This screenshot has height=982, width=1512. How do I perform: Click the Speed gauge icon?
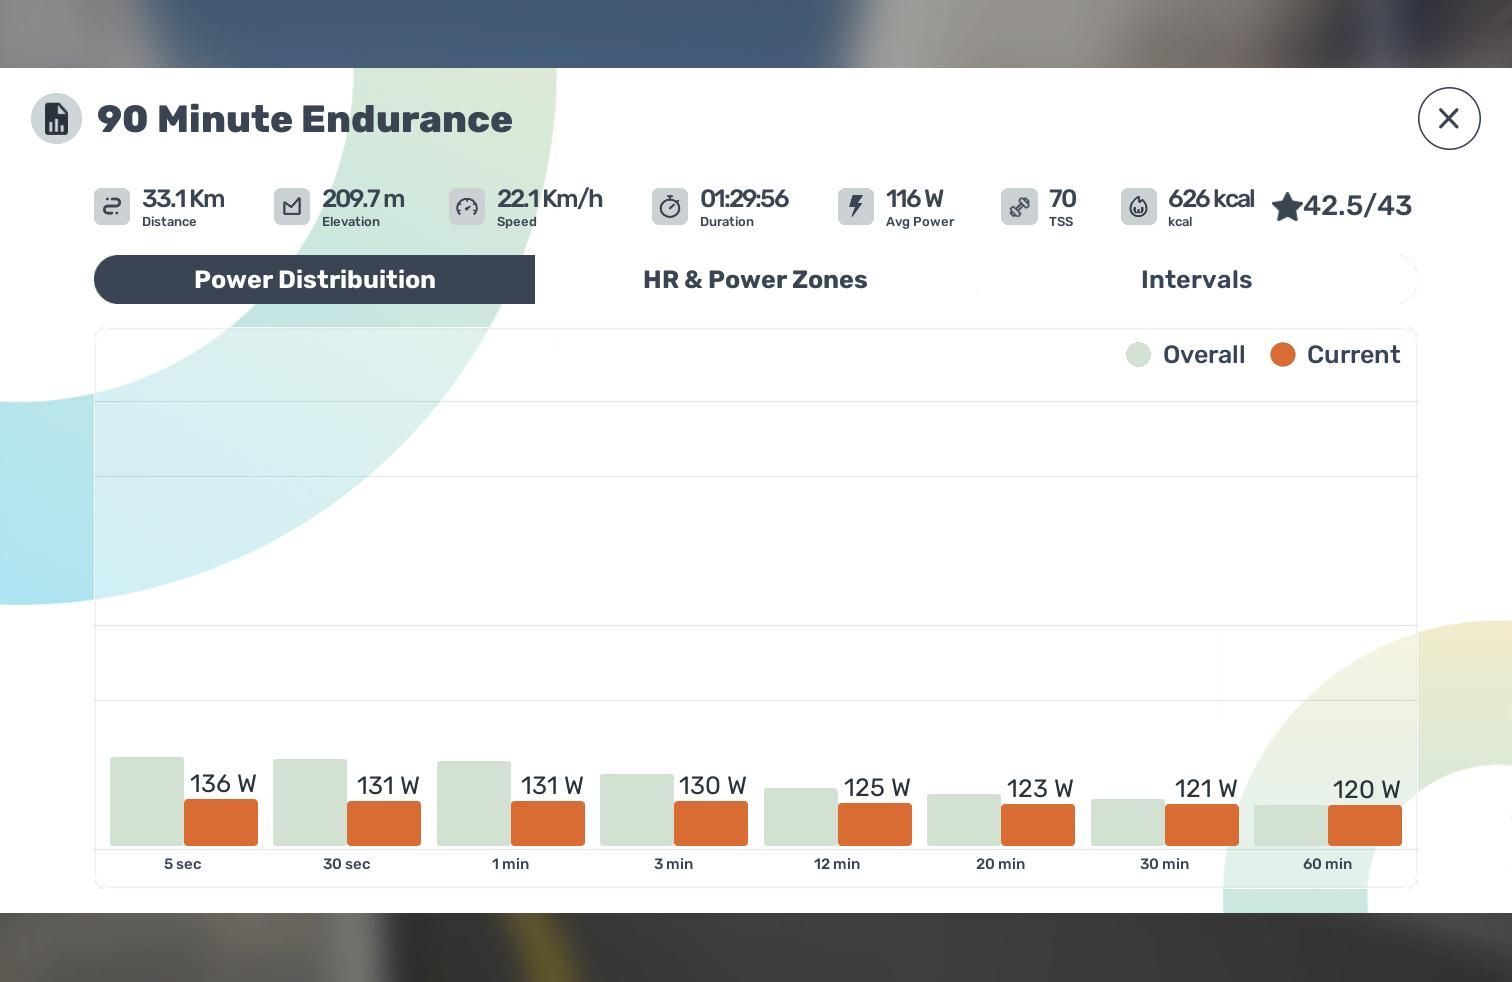pos(467,207)
